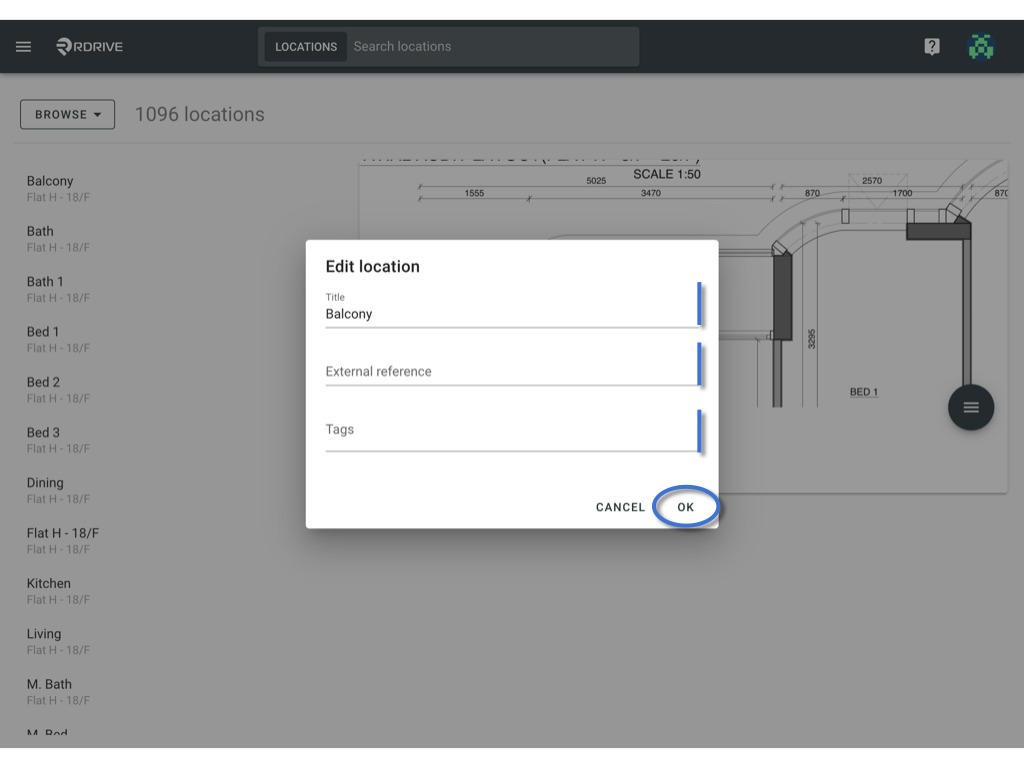Open the Bed 2 location
This screenshot has width=1024, height=768.
59,389
